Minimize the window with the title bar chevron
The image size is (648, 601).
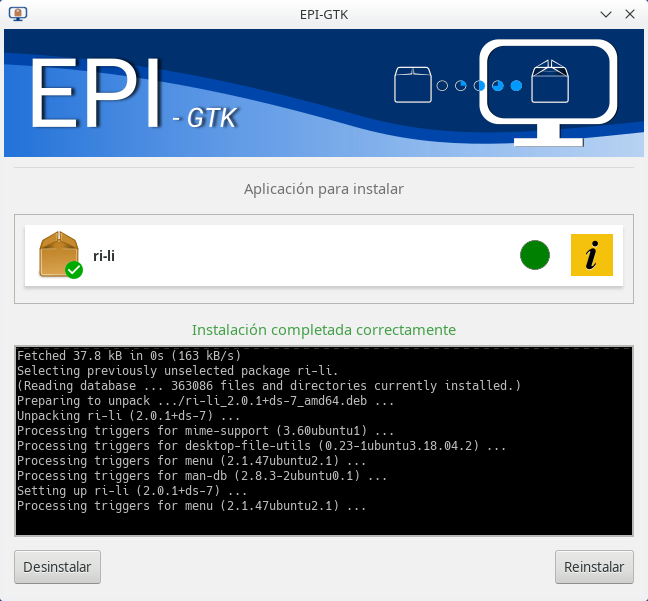[x=606, y=14]
